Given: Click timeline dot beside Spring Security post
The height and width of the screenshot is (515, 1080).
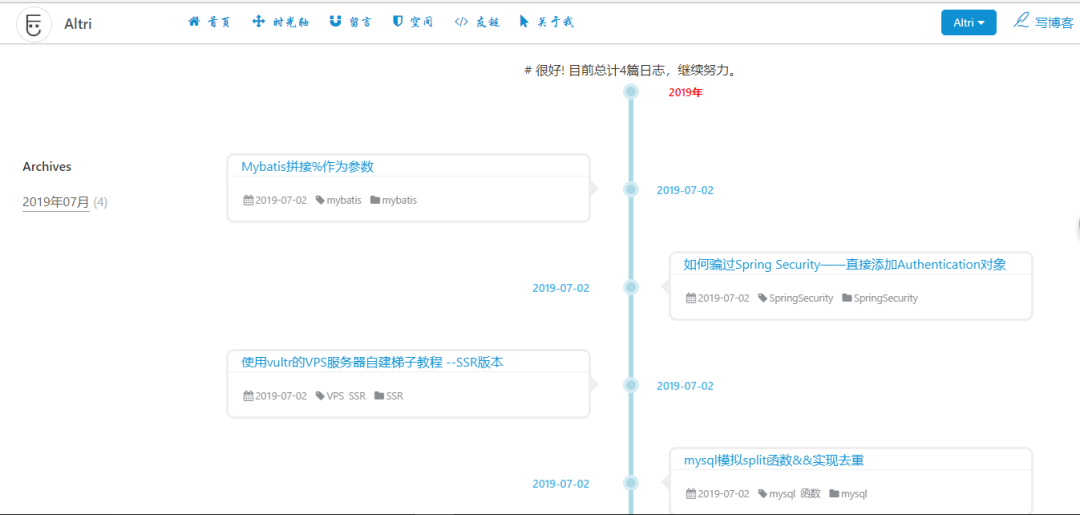Looking at the screenshot, I should [630, 287].
